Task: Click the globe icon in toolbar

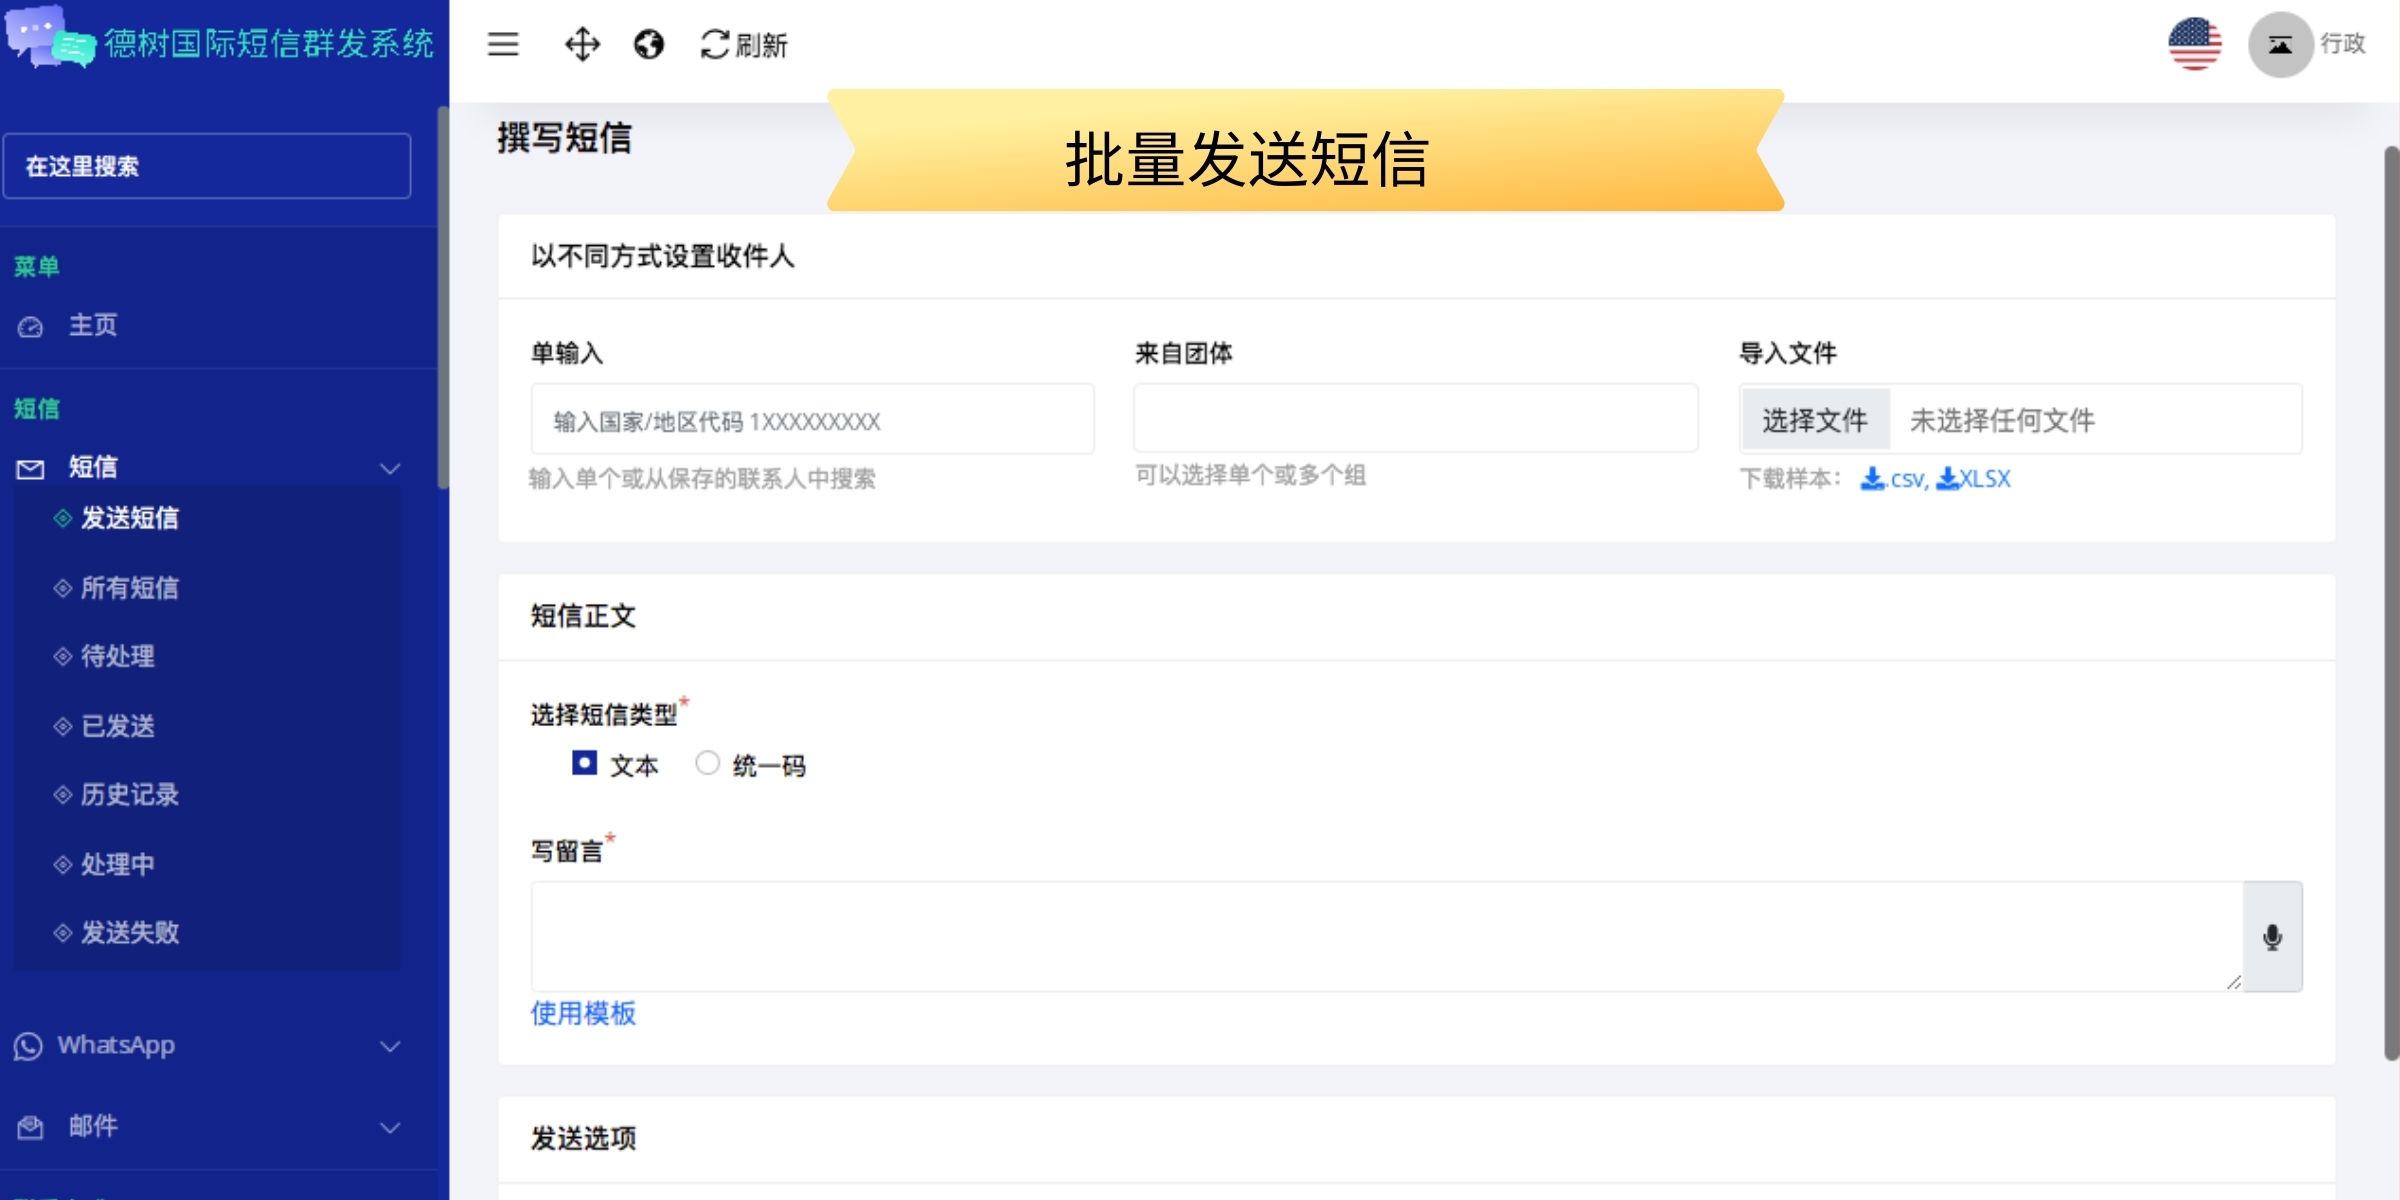Action: click(x=649, y=44)
